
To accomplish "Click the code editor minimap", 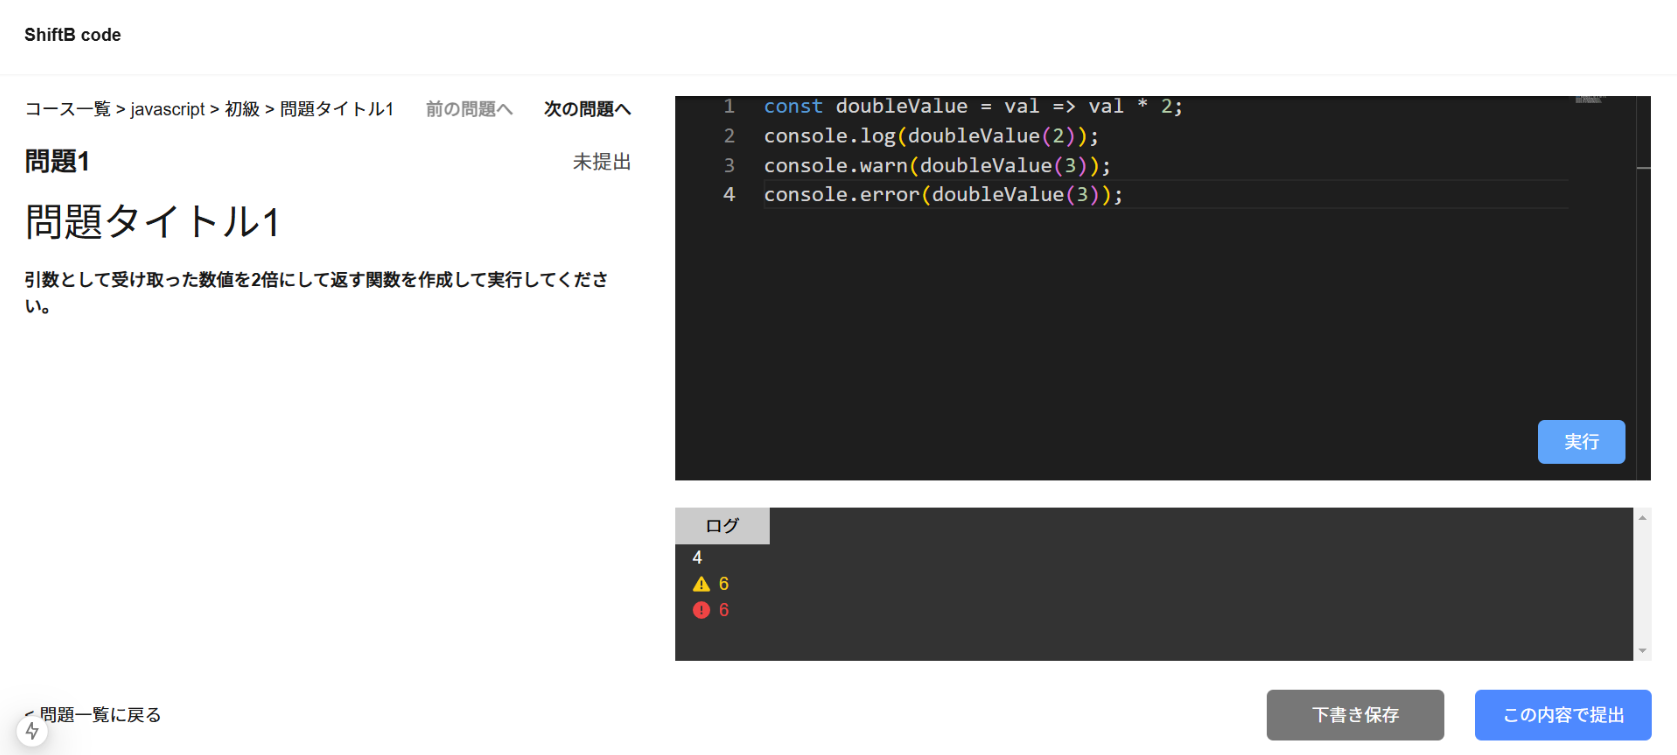I will click(x=1588, y=99).
